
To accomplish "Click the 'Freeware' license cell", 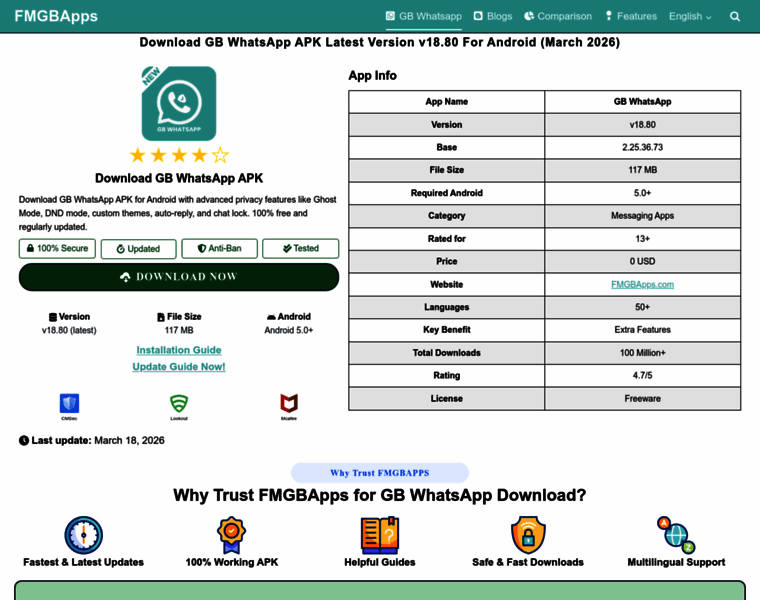I will coord(642,398).
